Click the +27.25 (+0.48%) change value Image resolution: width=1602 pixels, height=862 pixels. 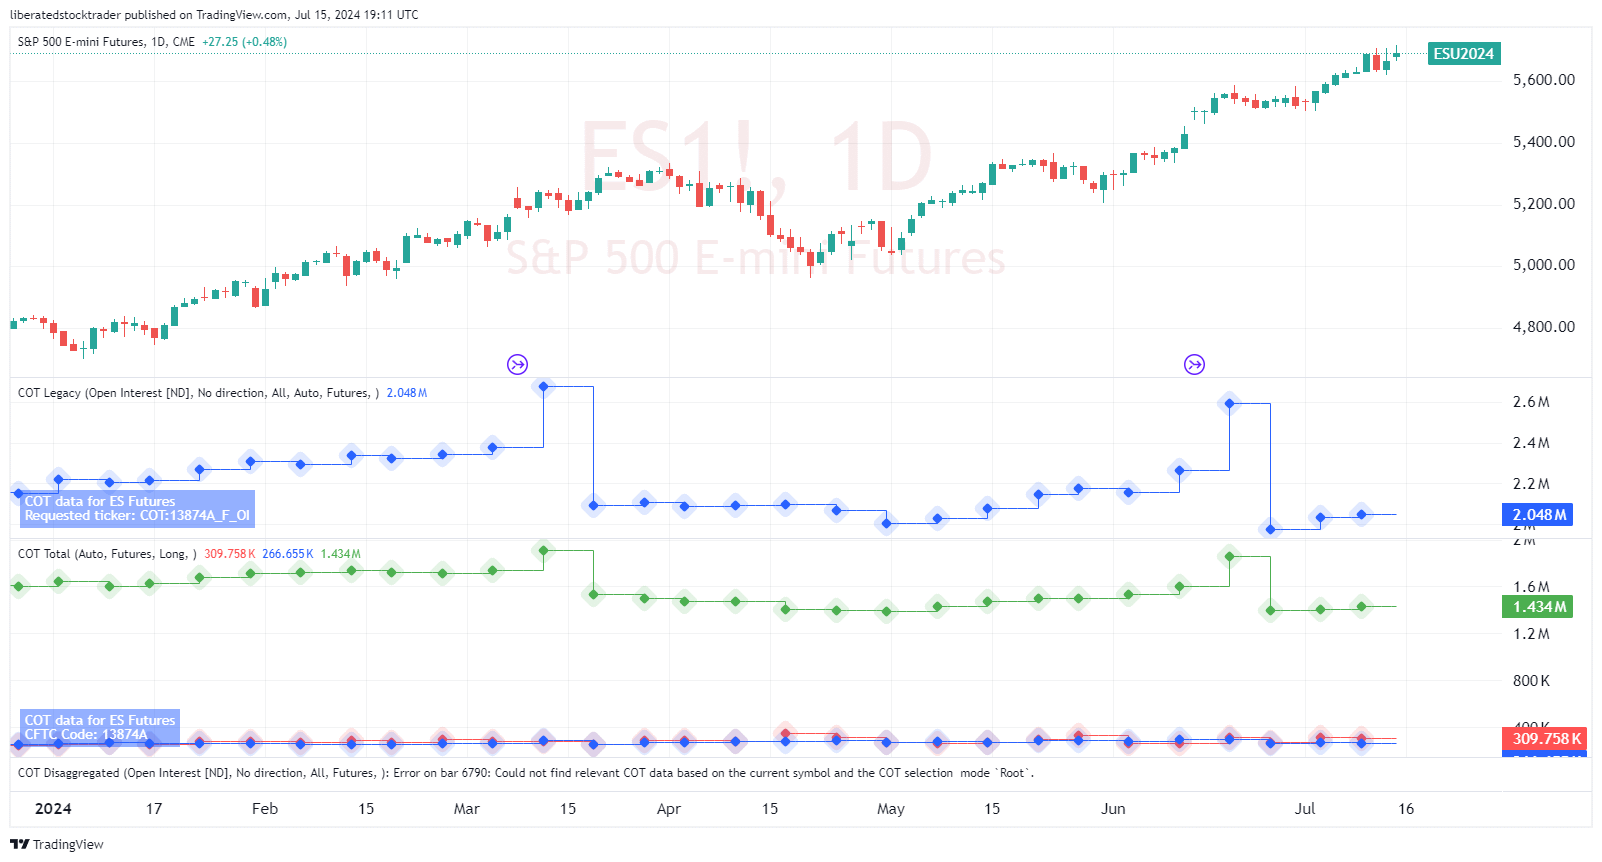(244, 42)
